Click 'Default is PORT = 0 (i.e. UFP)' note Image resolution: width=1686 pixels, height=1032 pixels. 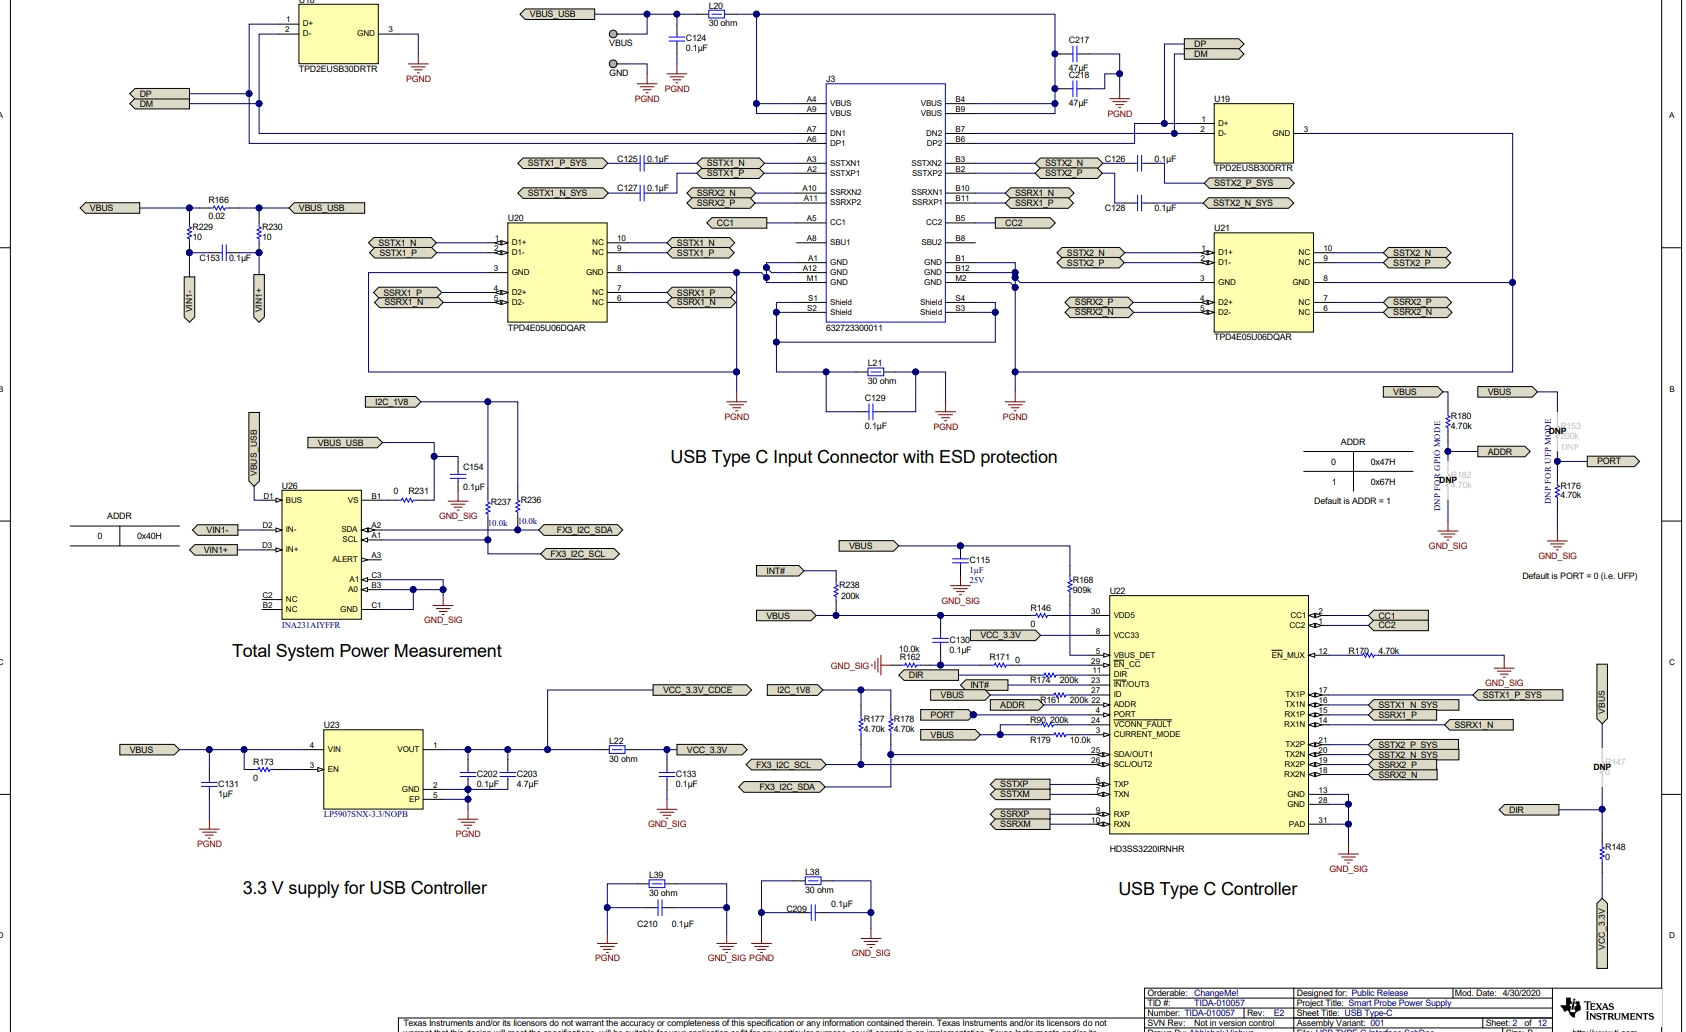[x=1580, y=576]
